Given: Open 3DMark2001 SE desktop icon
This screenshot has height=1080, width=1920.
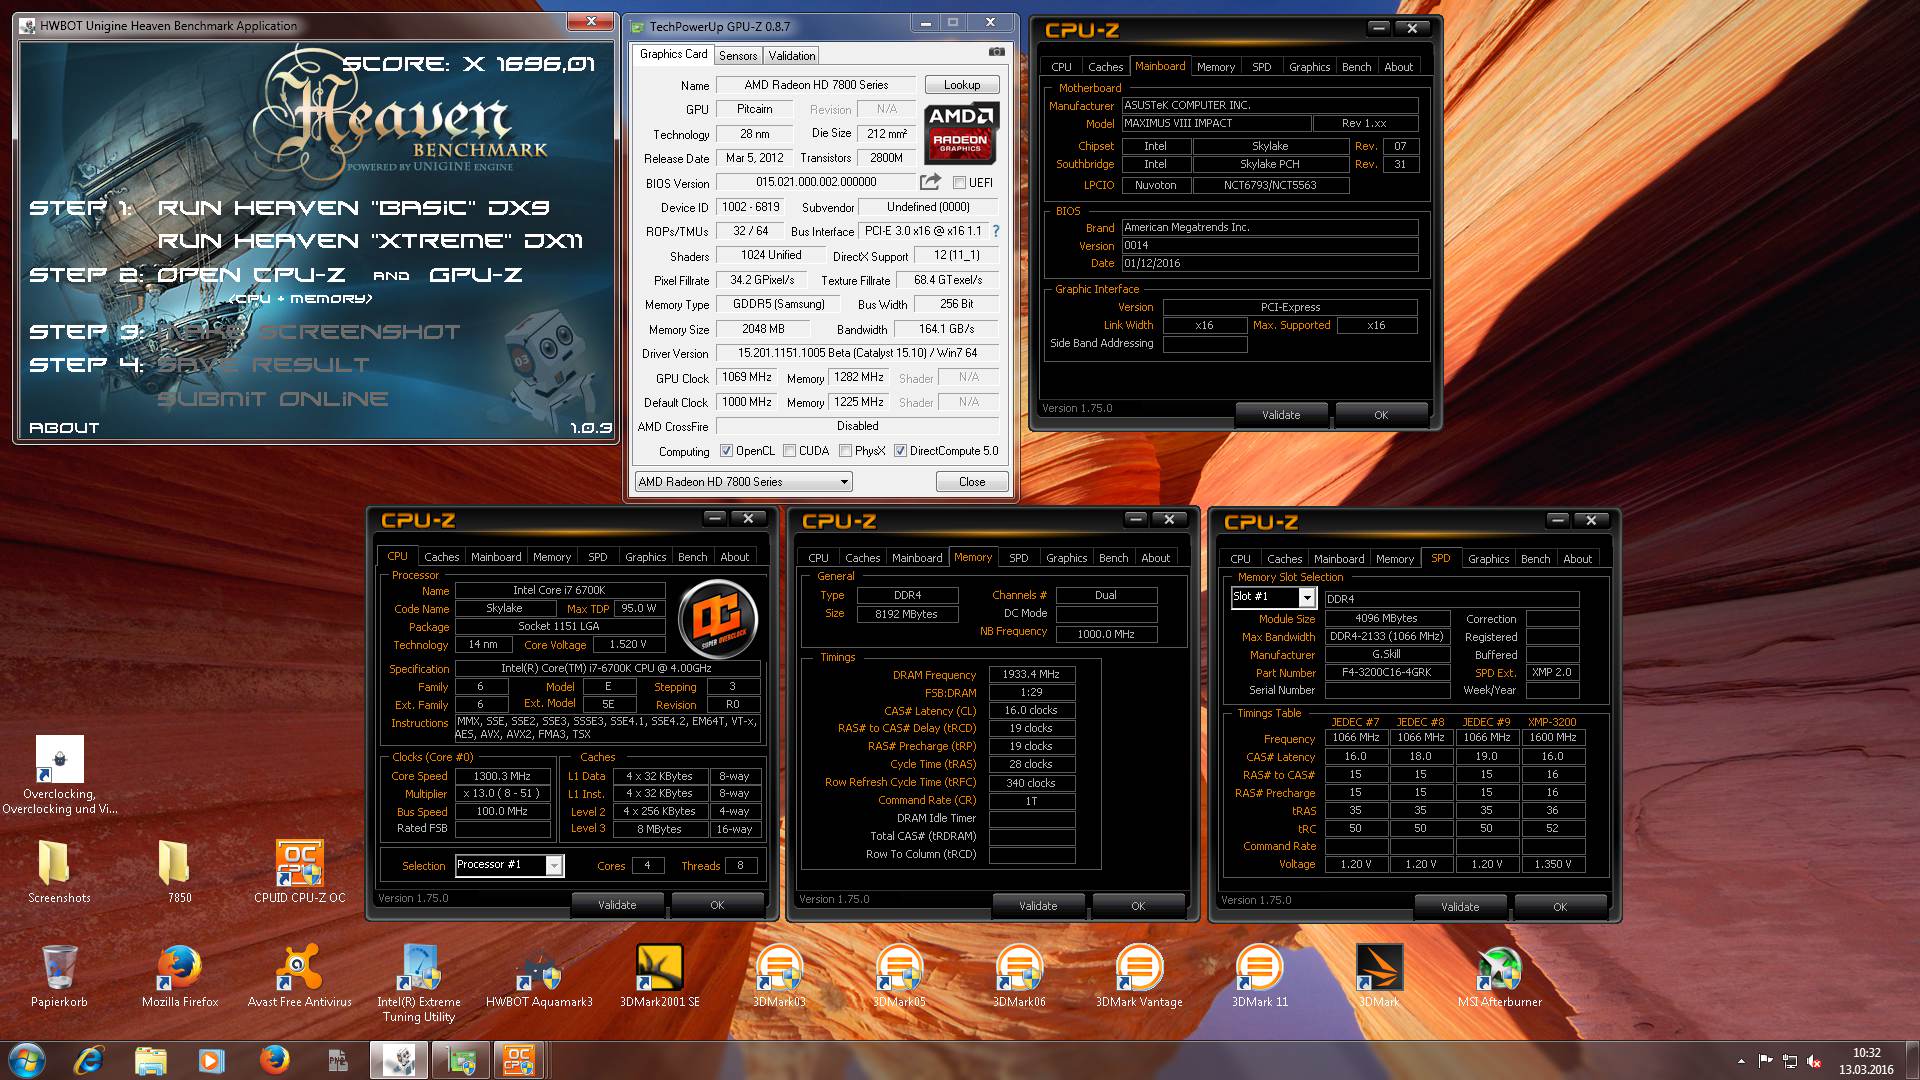Looking at the screenshot, I should 660,977.
